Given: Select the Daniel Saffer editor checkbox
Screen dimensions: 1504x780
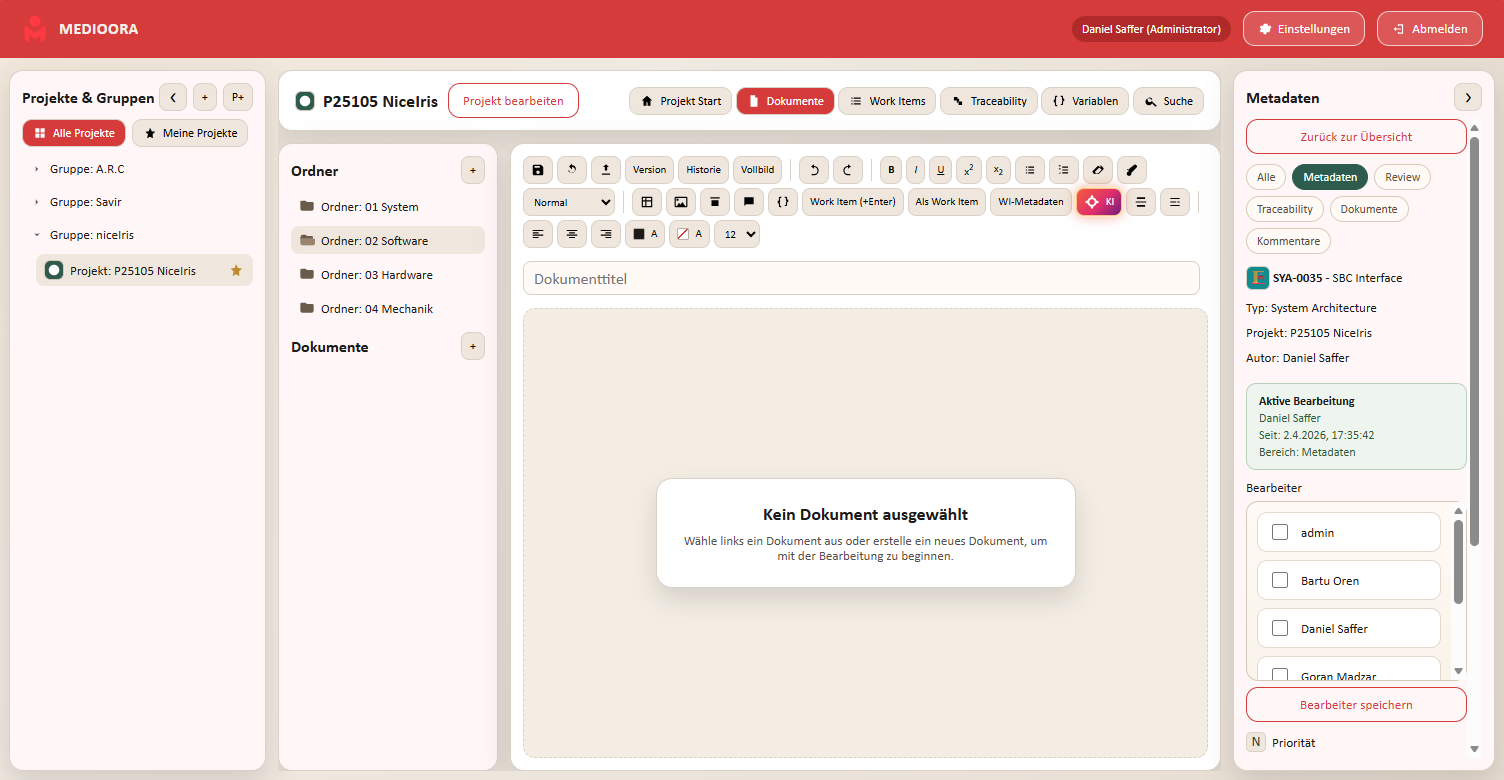Looking at the screenshot, I should (x=1280, y=628).
